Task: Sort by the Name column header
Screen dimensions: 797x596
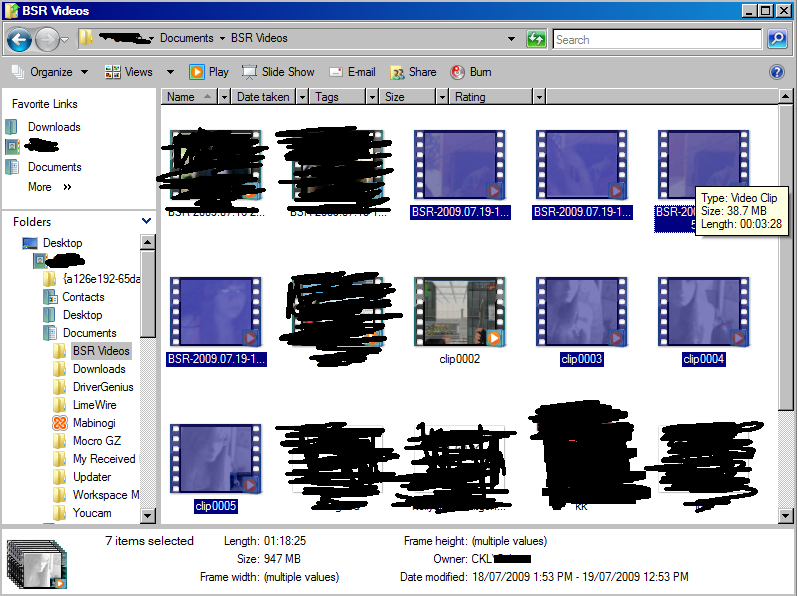Action: [189, 97]
